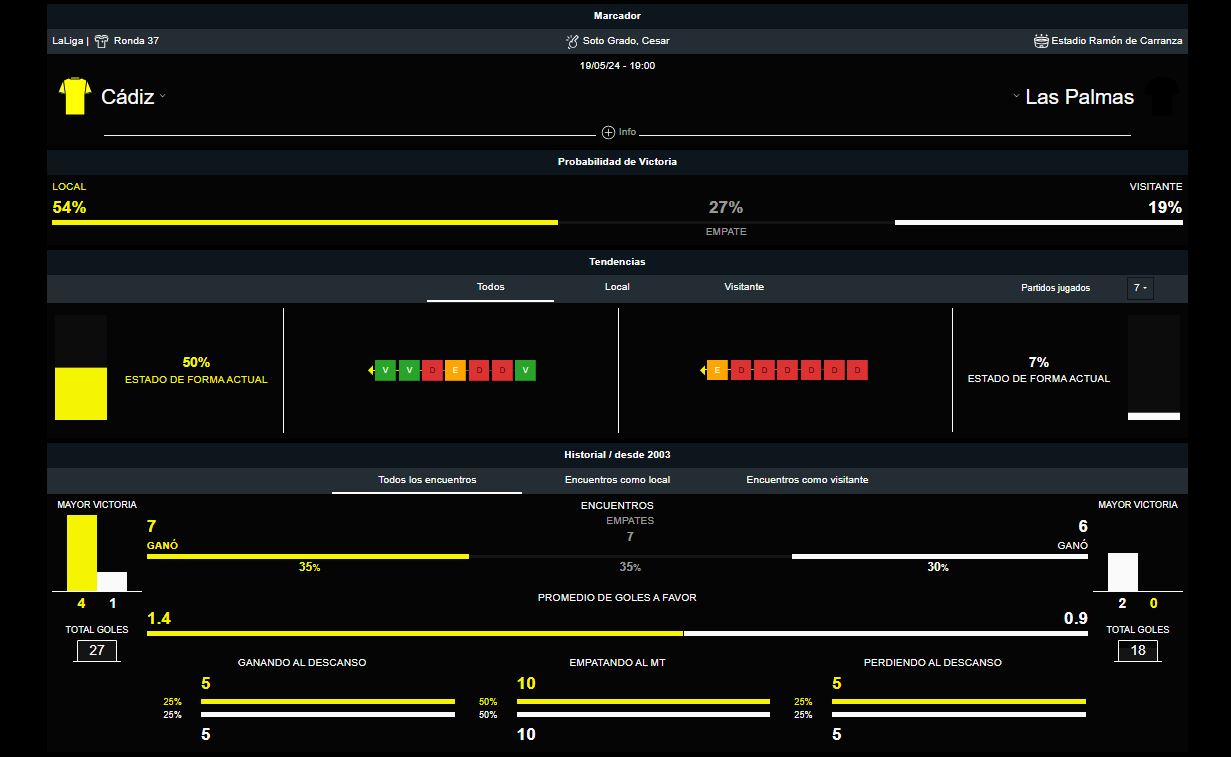Click Cádiz's orange E draw form square
Image resolution: width=1231 pixels, height=757 pixels.
[x=455, y=371]
